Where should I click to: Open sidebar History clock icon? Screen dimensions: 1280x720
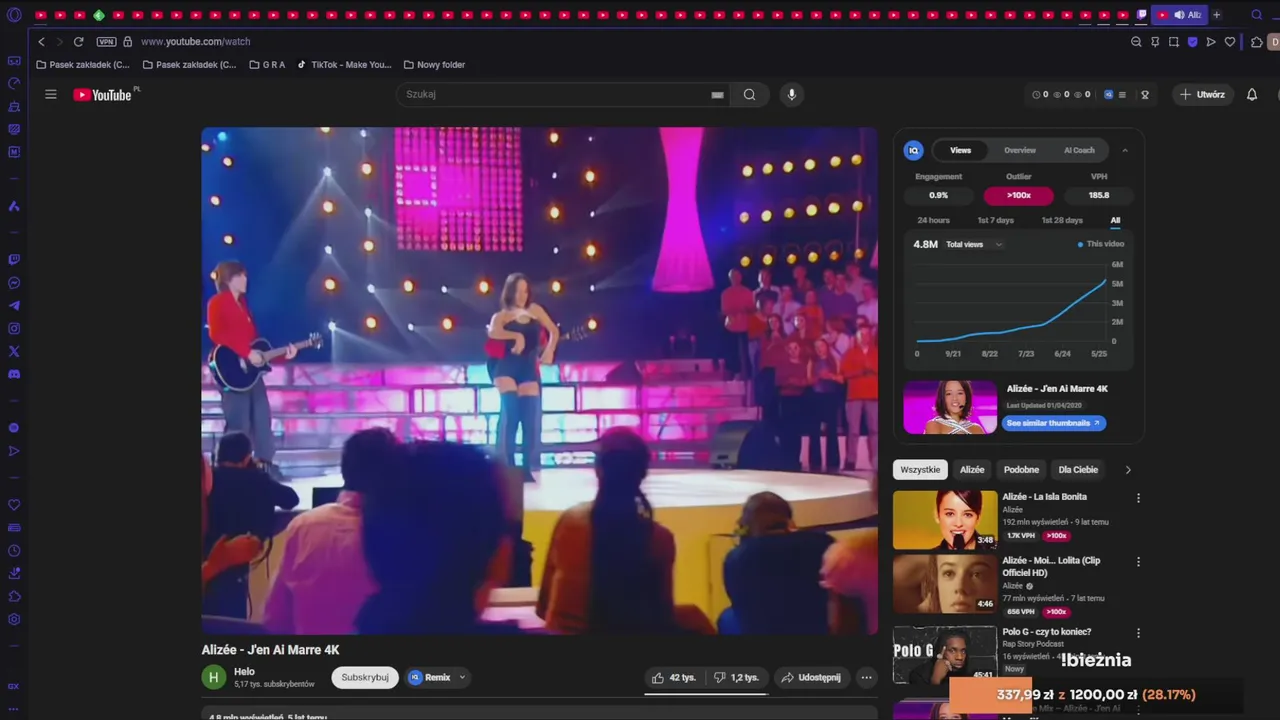pos(14,551)
